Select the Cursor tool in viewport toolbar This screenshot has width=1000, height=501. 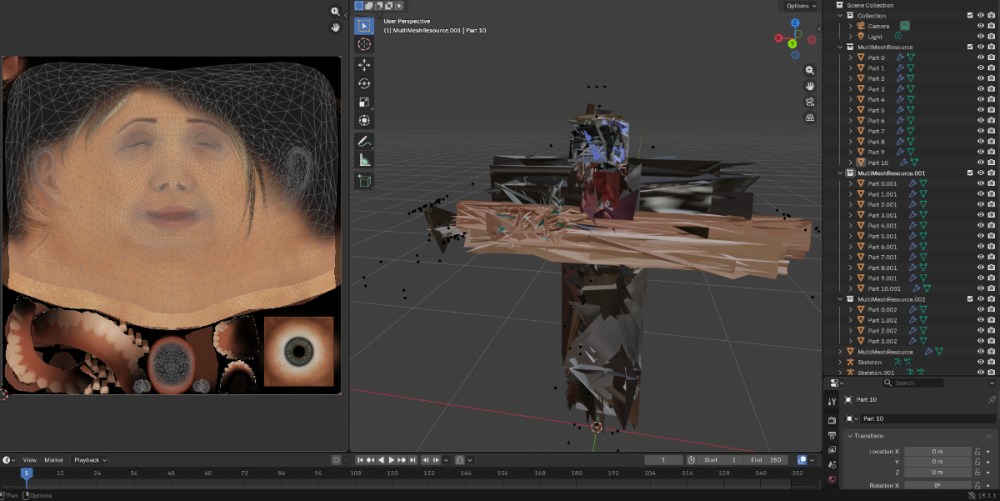[364, 44]
